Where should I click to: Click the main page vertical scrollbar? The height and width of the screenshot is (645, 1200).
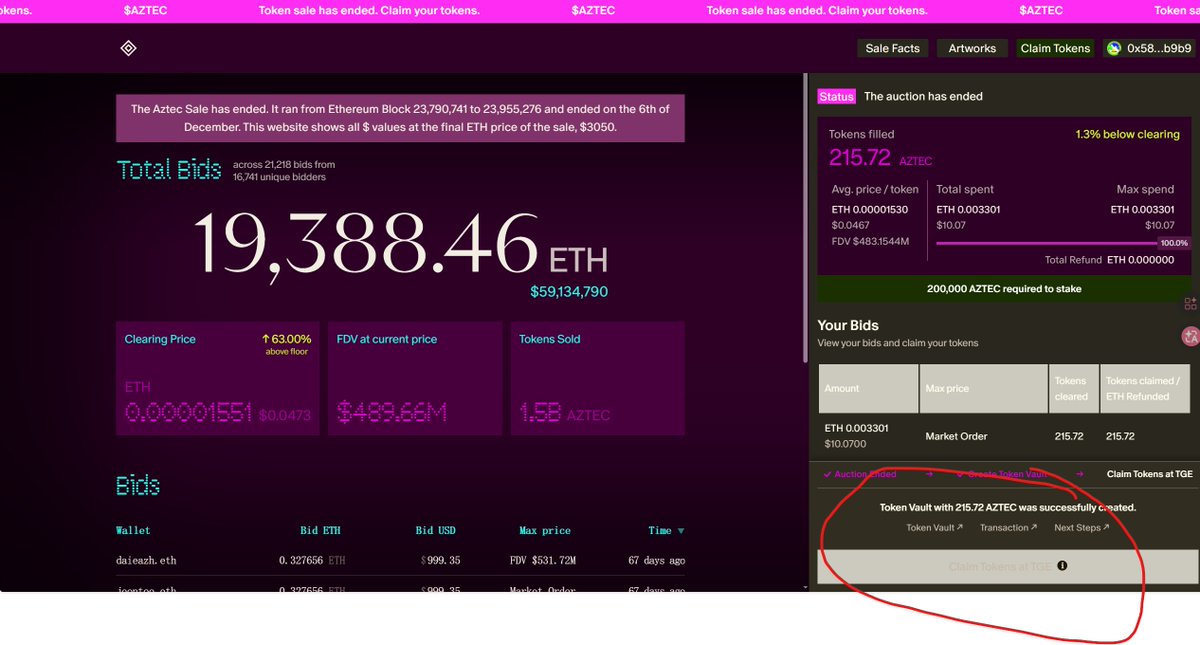[x=803, y=220]
